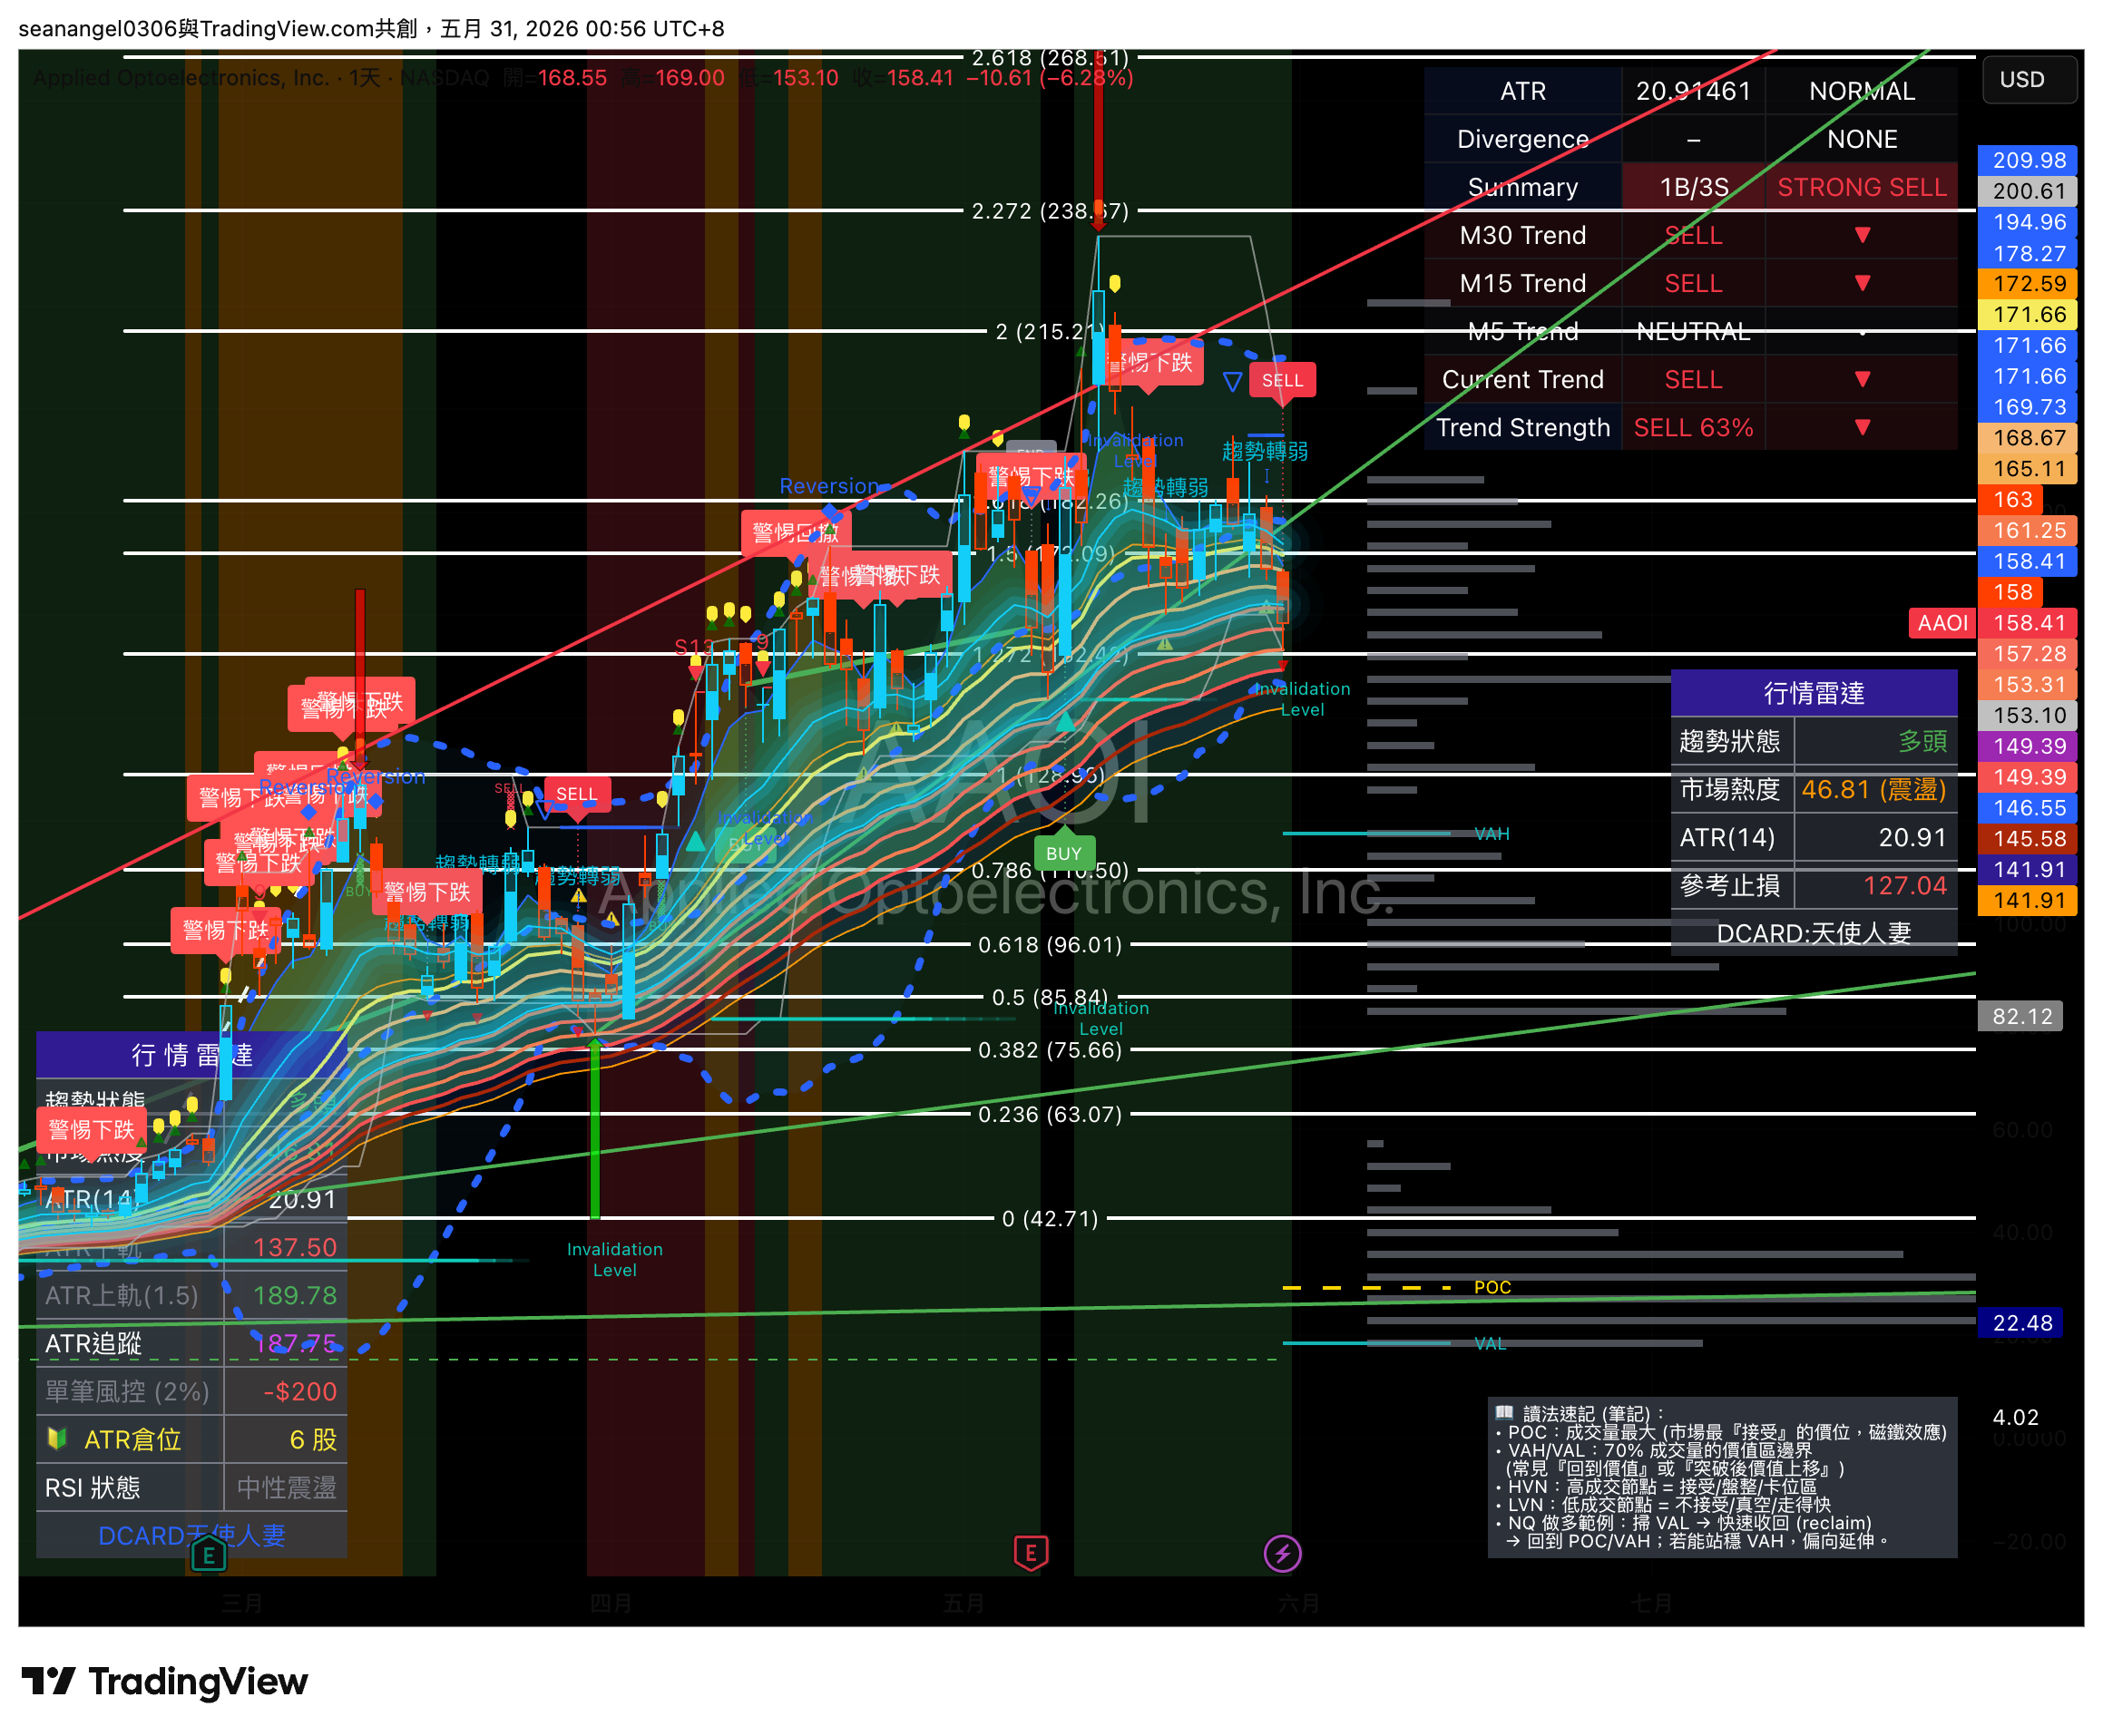Click the 2.272 (238.57) Fibonacci label
This screenshot has height=1736, width=2103.
tap(1050, 211)
